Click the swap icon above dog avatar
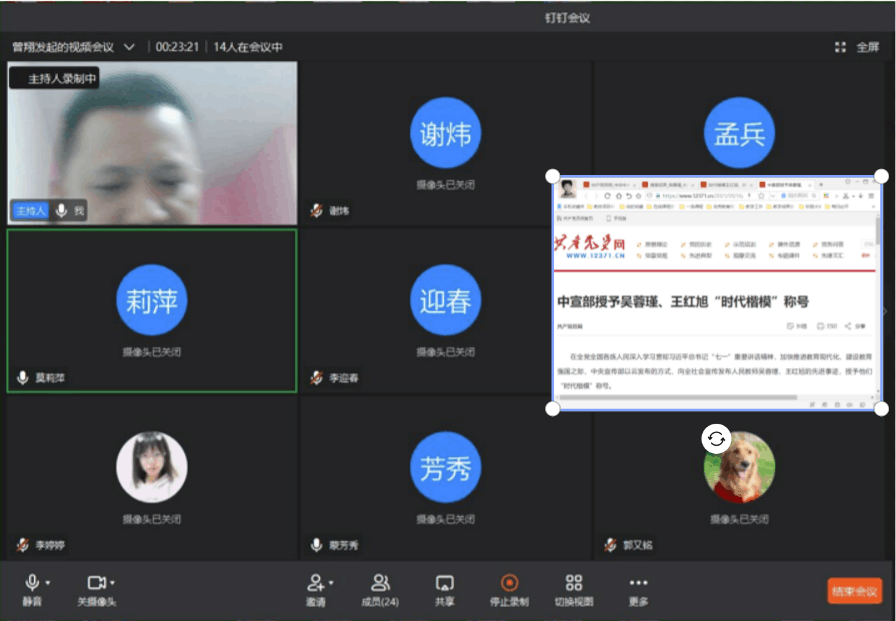The height and width of the screenshot is (621, 896). point(716,439)
